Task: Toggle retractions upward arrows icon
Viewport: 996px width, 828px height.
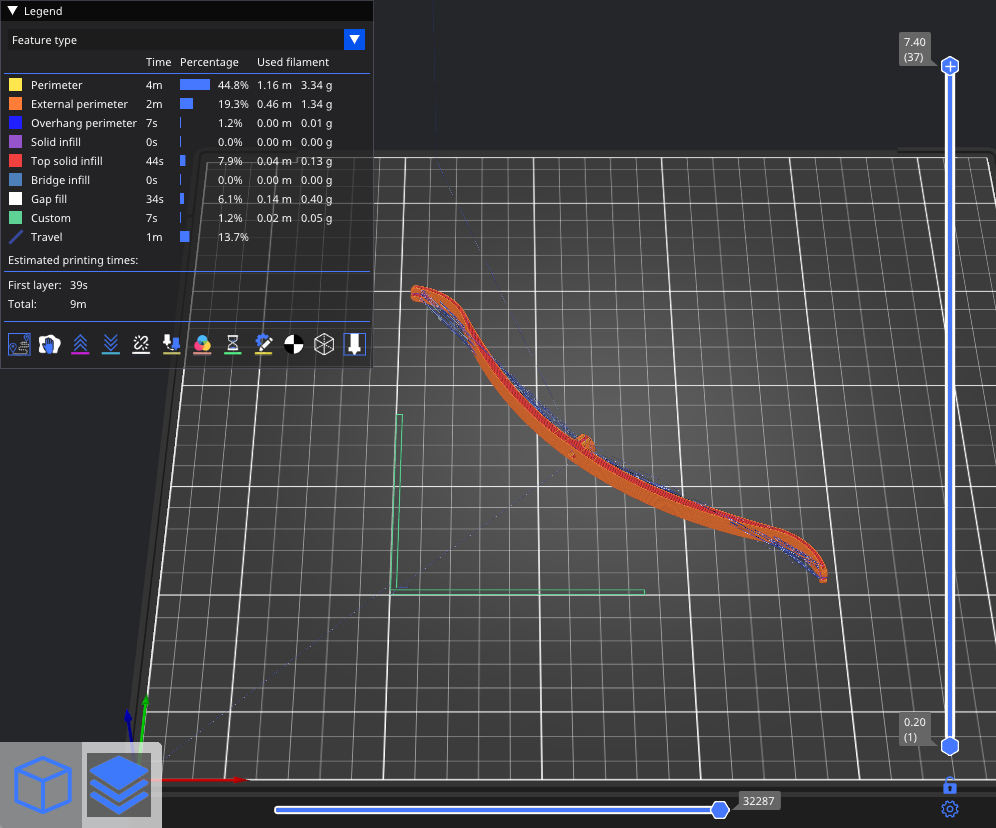Action: 81,344
